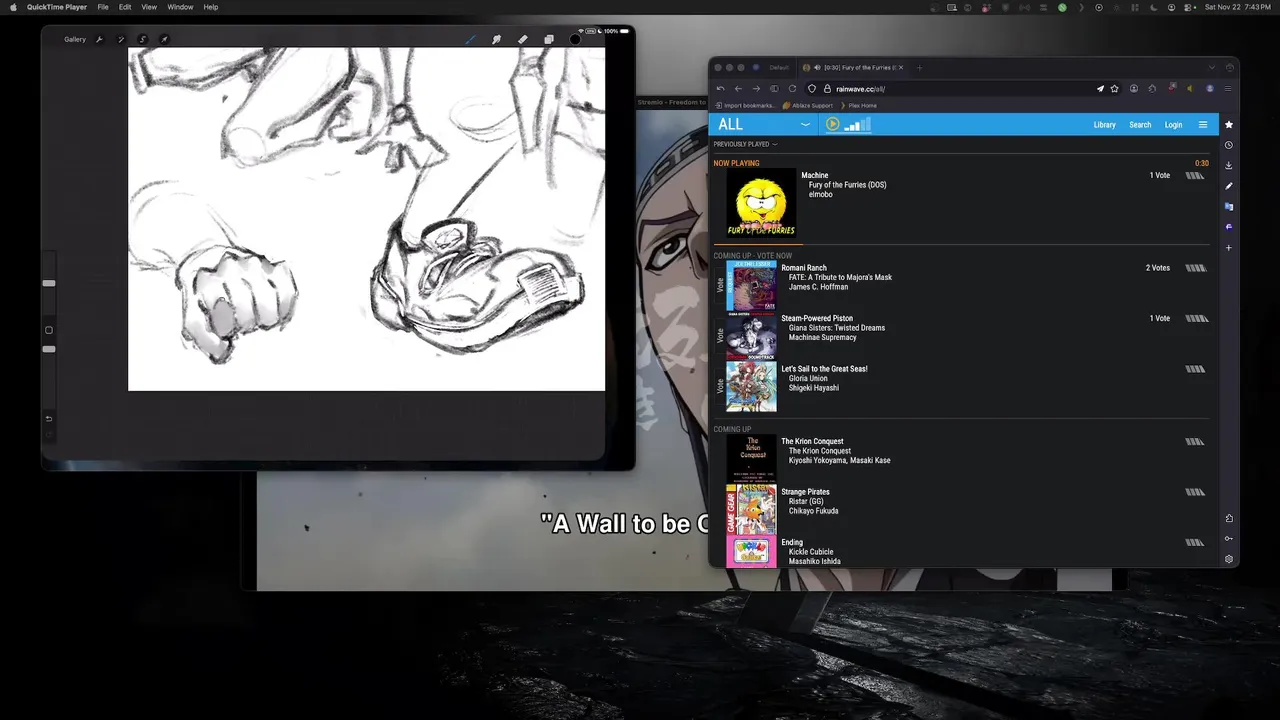Open the Edit menu
This screenshot has width=1280, height=720.
point(125,7)
